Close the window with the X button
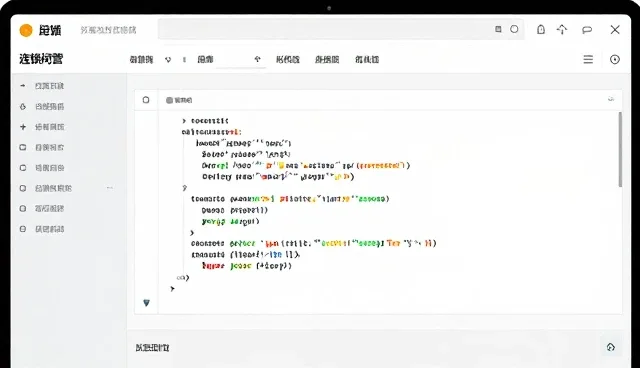Screen dimensions: 640x368 [x=615, y=29]
